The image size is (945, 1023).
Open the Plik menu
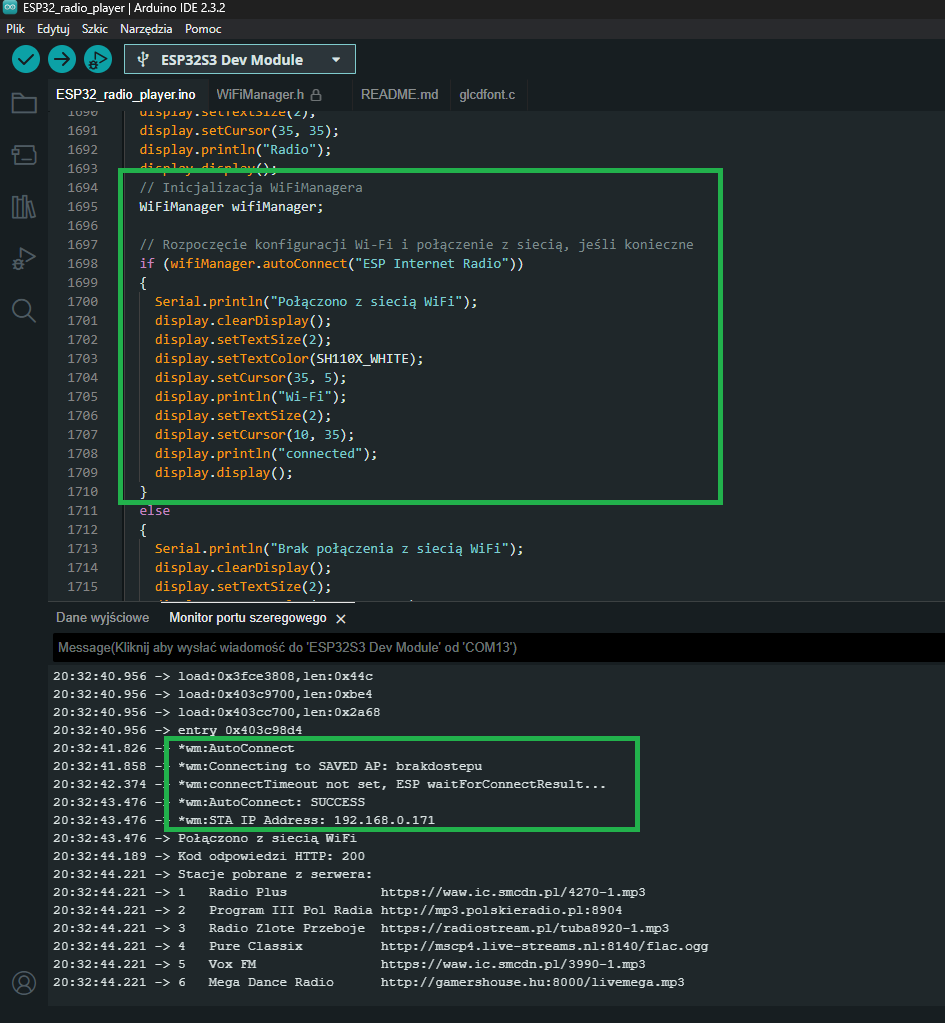[15, 29]
